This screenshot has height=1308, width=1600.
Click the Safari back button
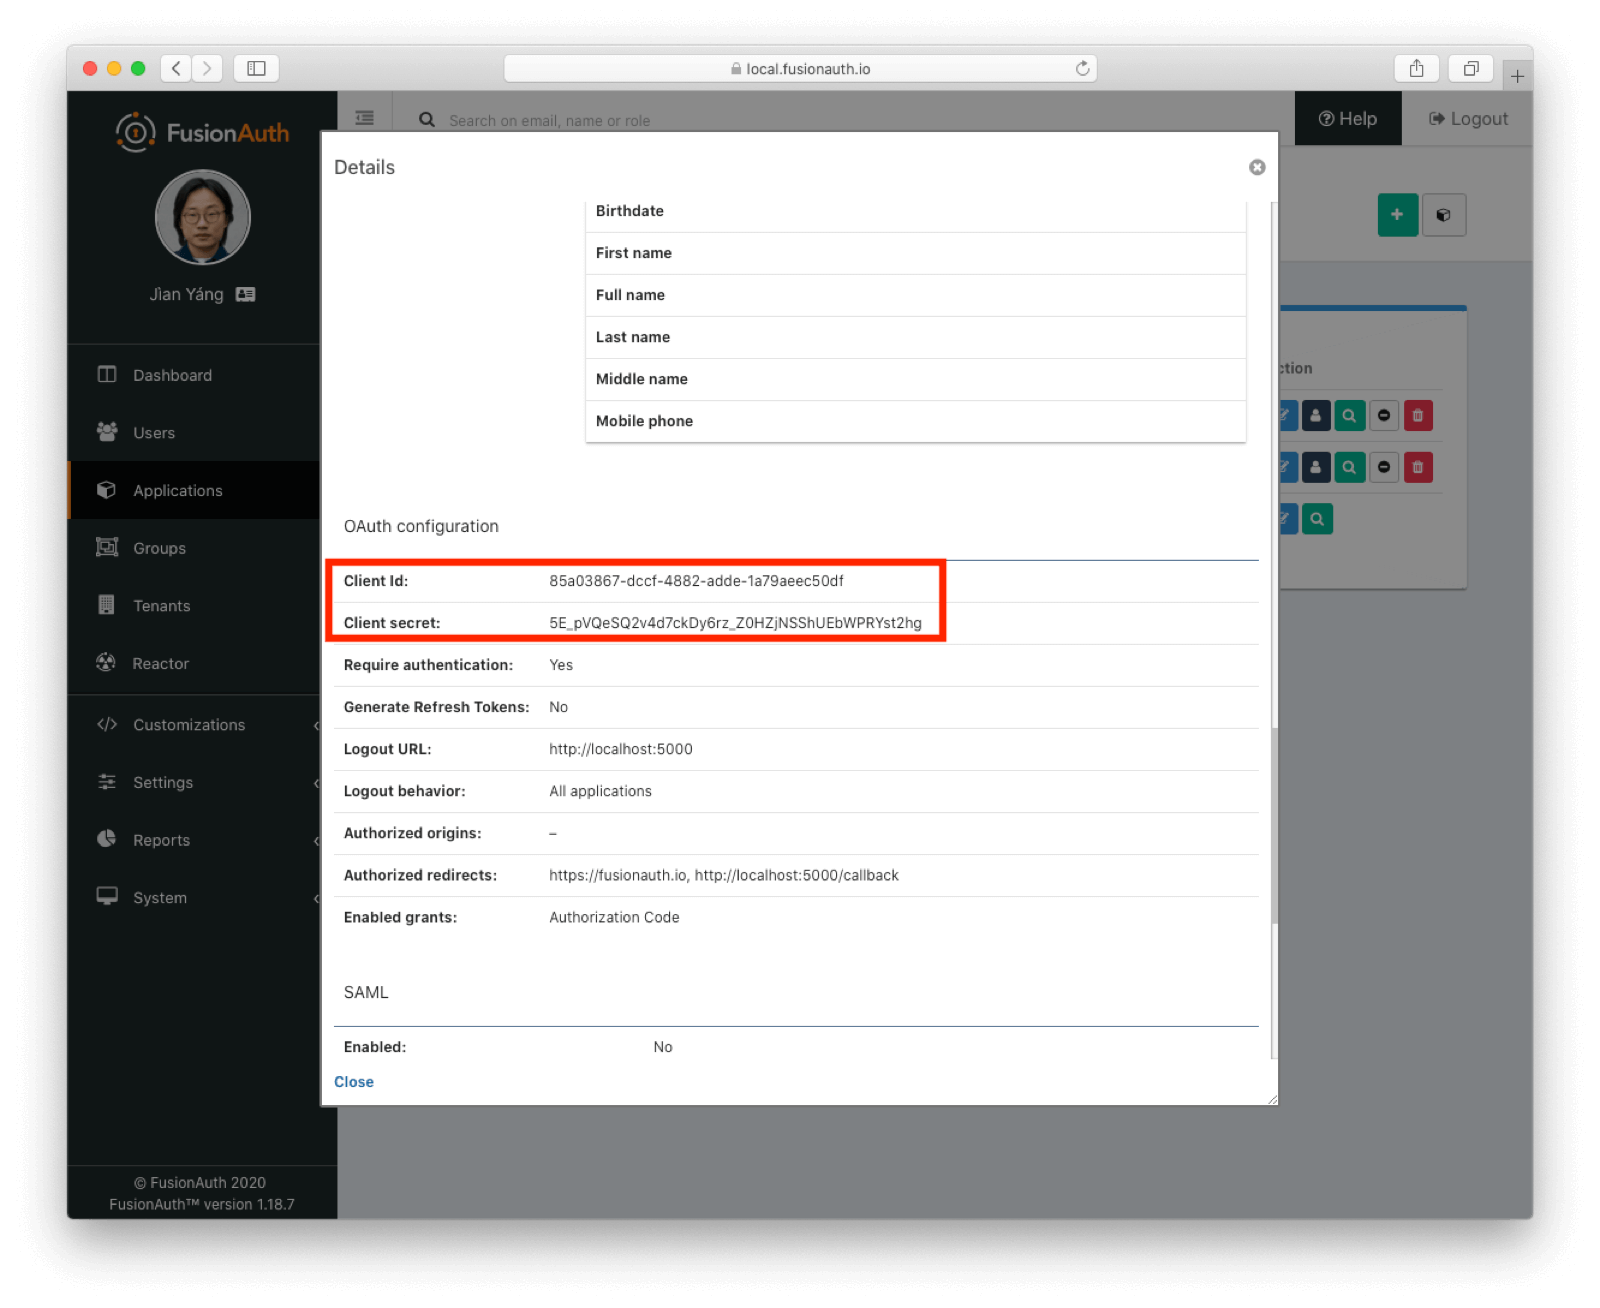tap(176, 68)
